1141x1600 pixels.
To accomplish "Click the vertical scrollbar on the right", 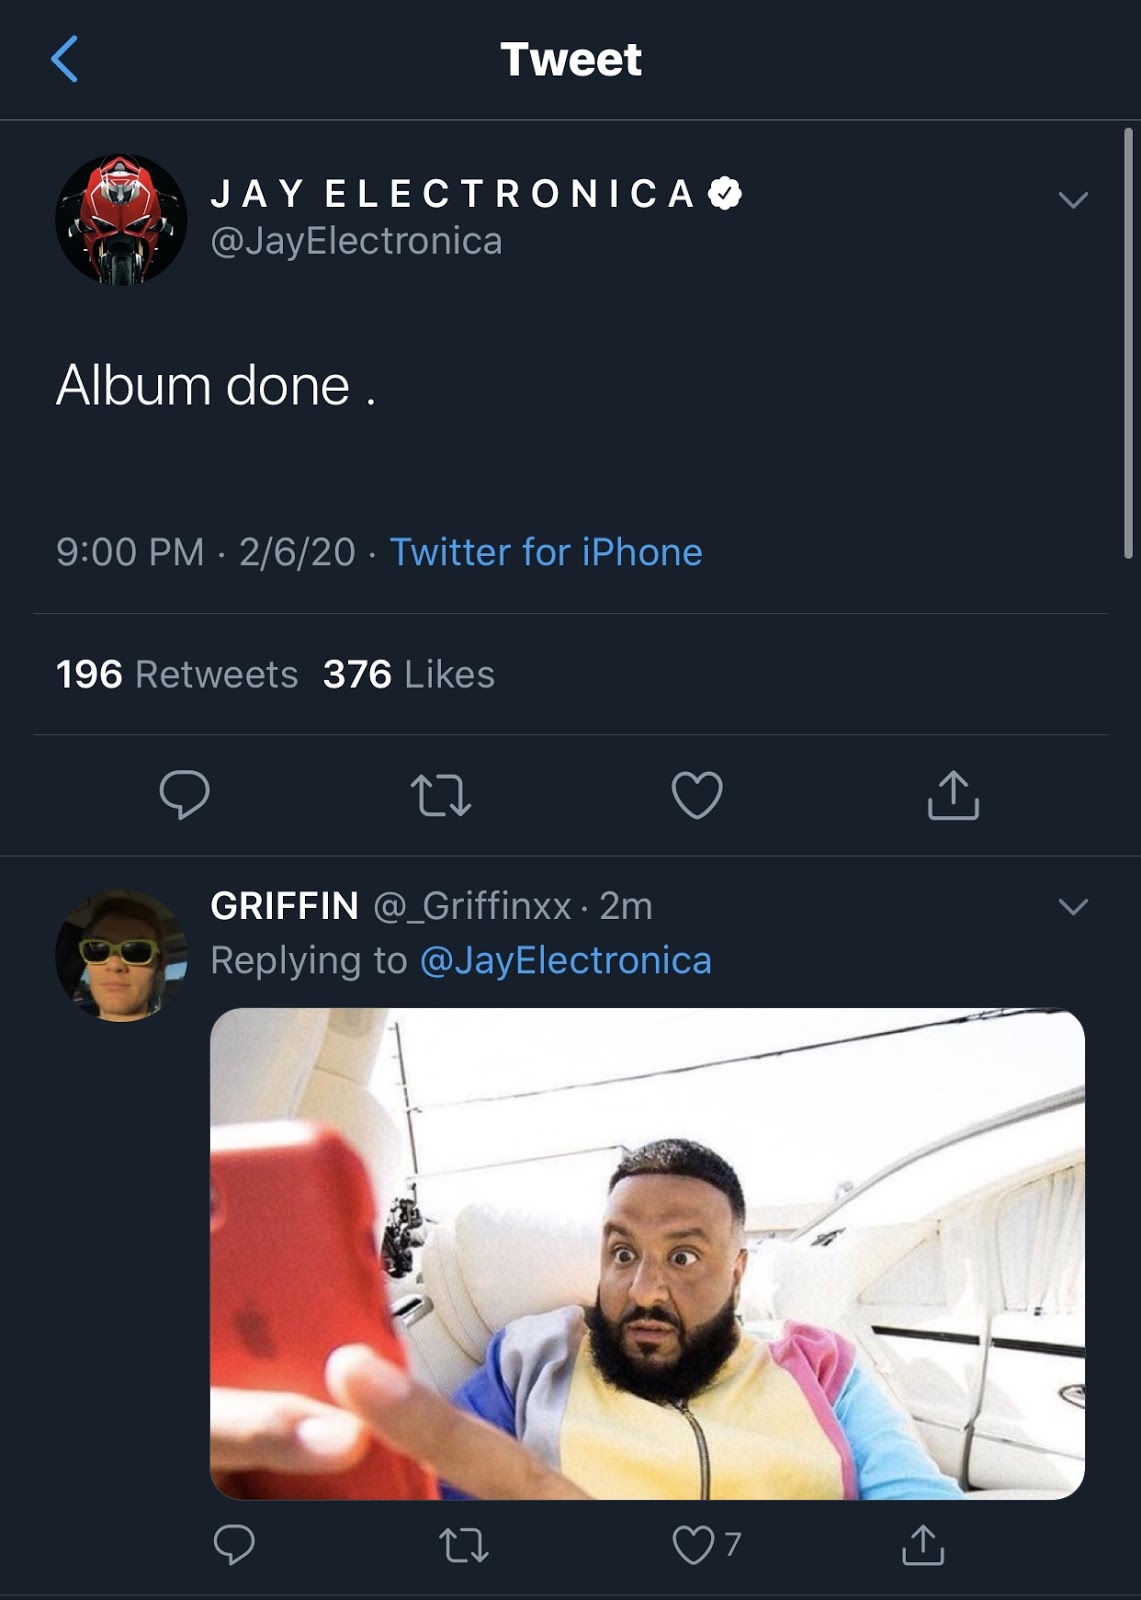I will [1128, 340].
